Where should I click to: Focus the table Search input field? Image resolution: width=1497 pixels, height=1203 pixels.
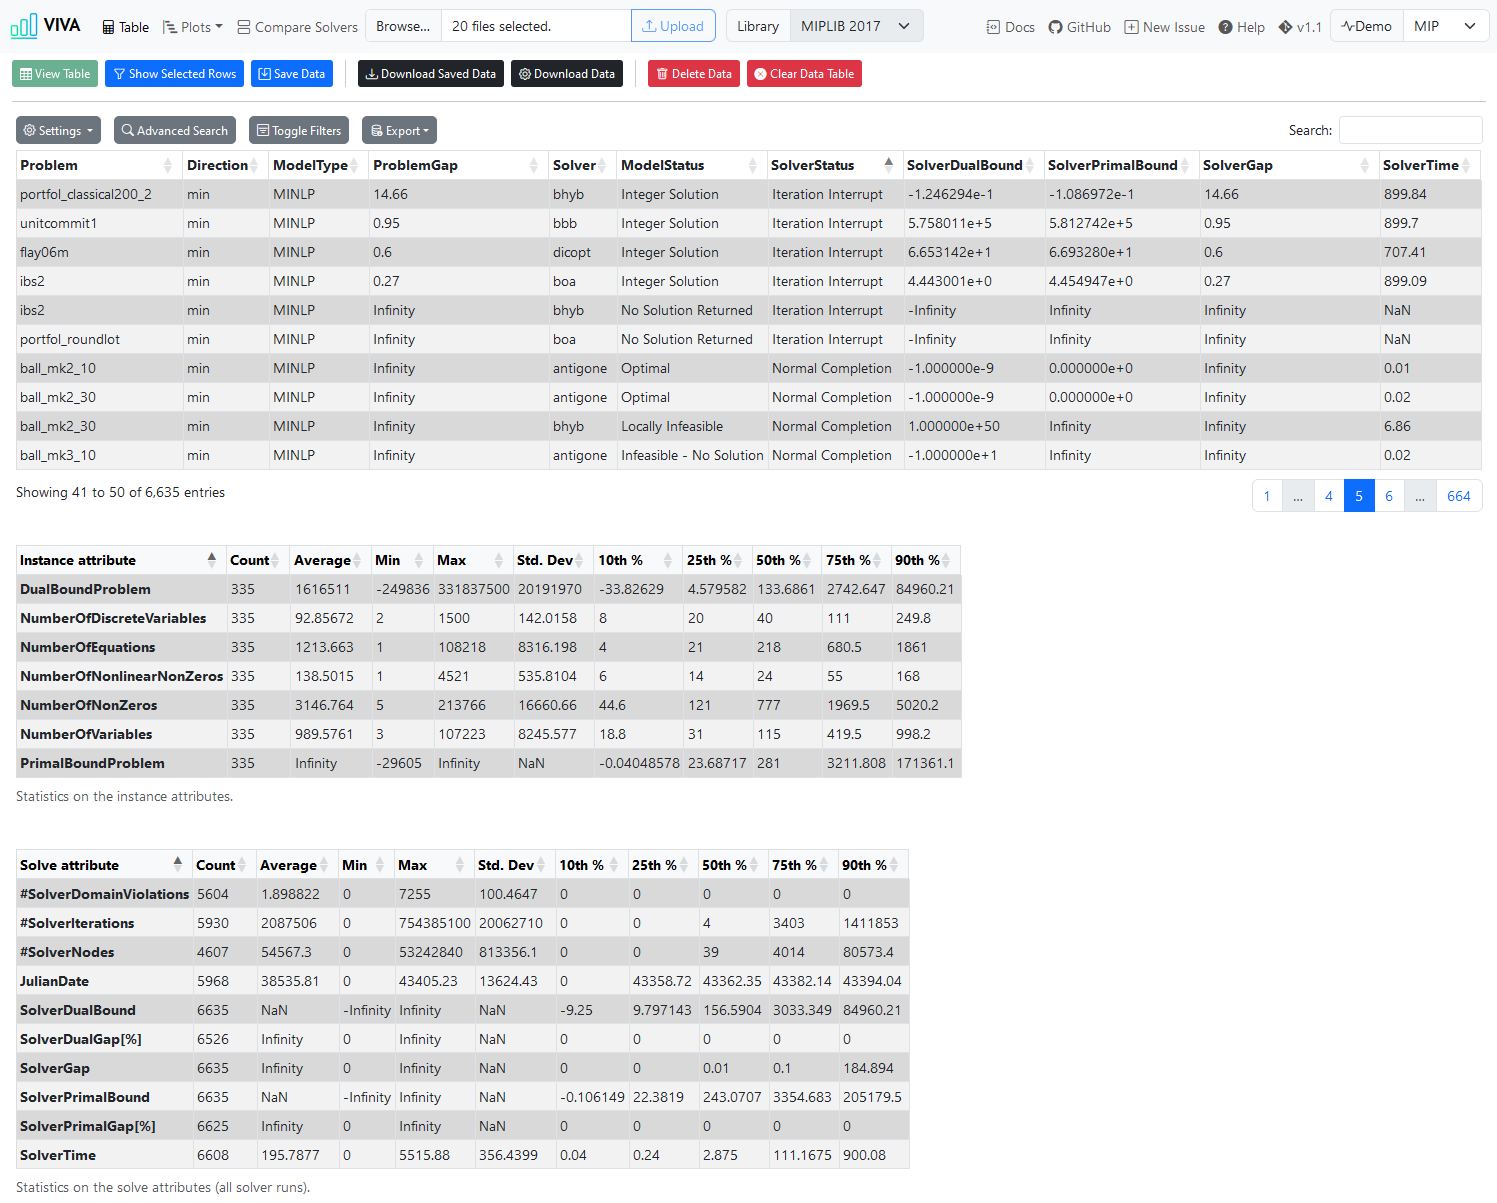click(1410, 130)
